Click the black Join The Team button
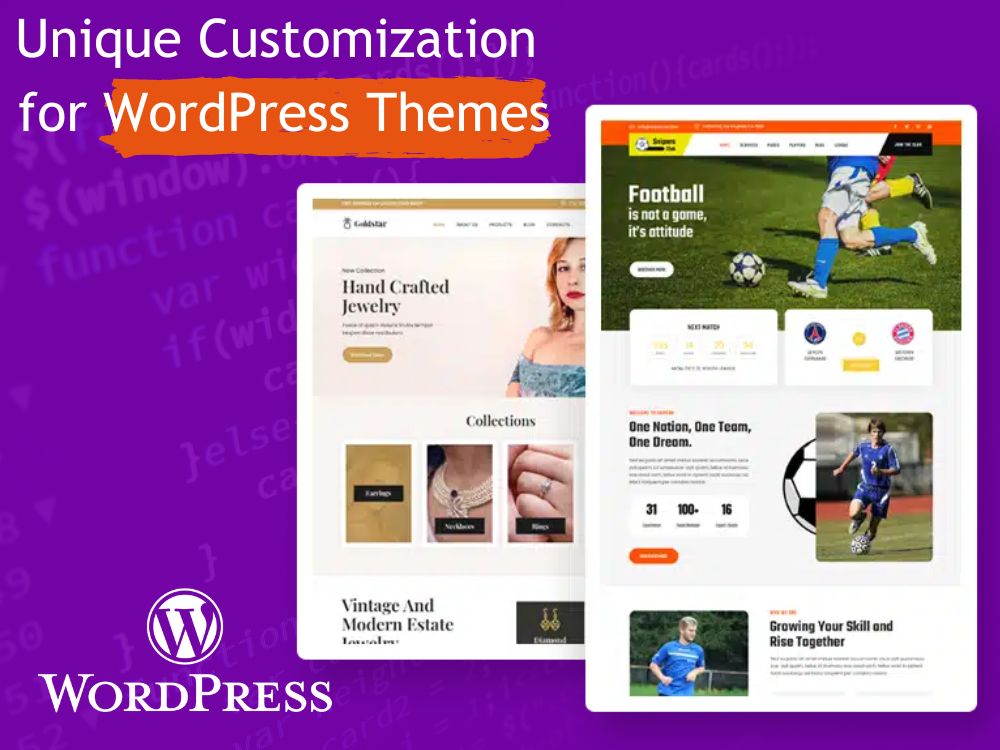The image size is (1000, 750). click(x=907, y=145)
